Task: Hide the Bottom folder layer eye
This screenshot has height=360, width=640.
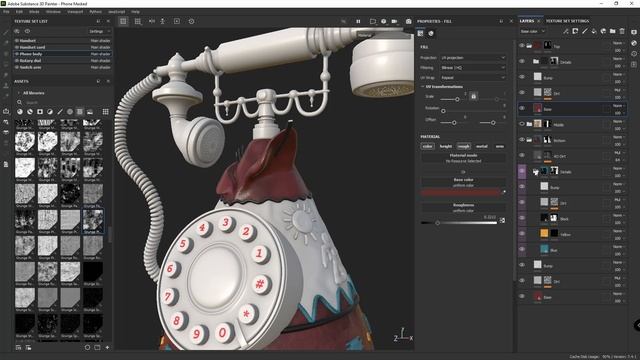Action: tap(522, 140)
